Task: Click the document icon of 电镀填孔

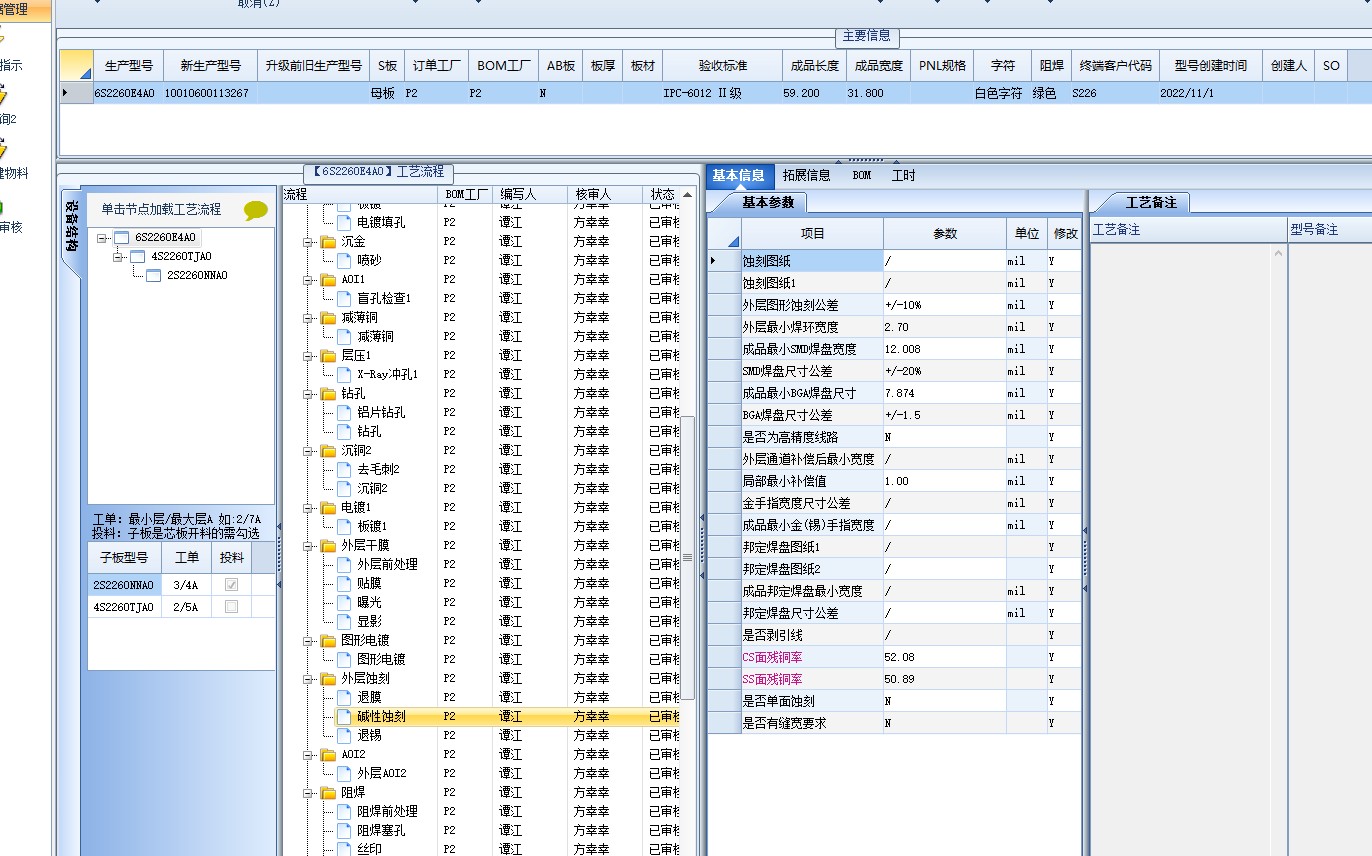Action: (344, 223)
